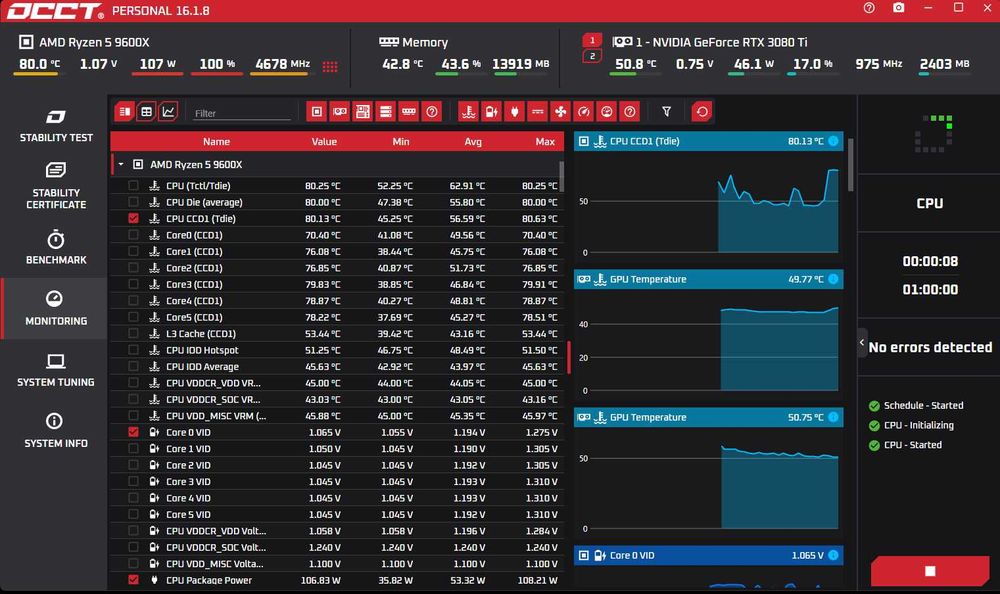The width and height of the screenshot is (1000, 594).
Task: Select the Core 0 VID graph header
Action: [708, 555]
